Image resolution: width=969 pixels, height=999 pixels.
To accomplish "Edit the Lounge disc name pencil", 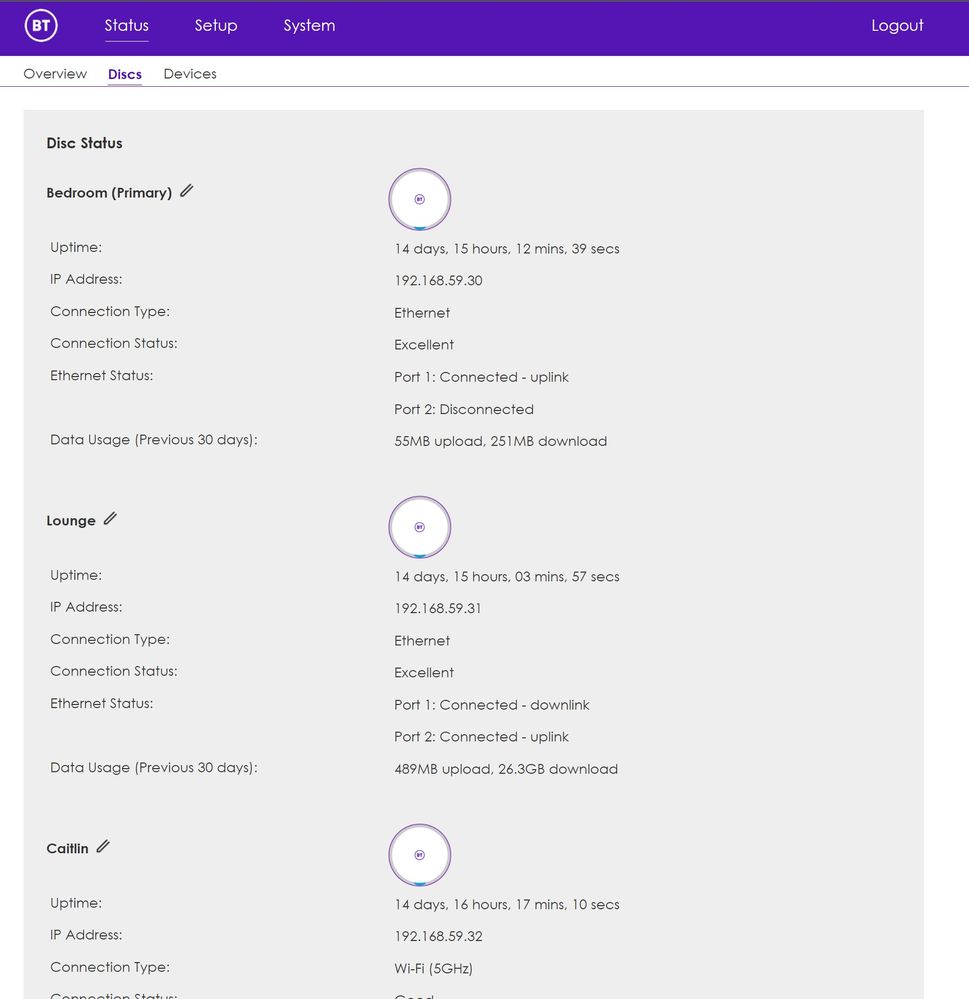I will pyautogui.click(x=110, y=519).
